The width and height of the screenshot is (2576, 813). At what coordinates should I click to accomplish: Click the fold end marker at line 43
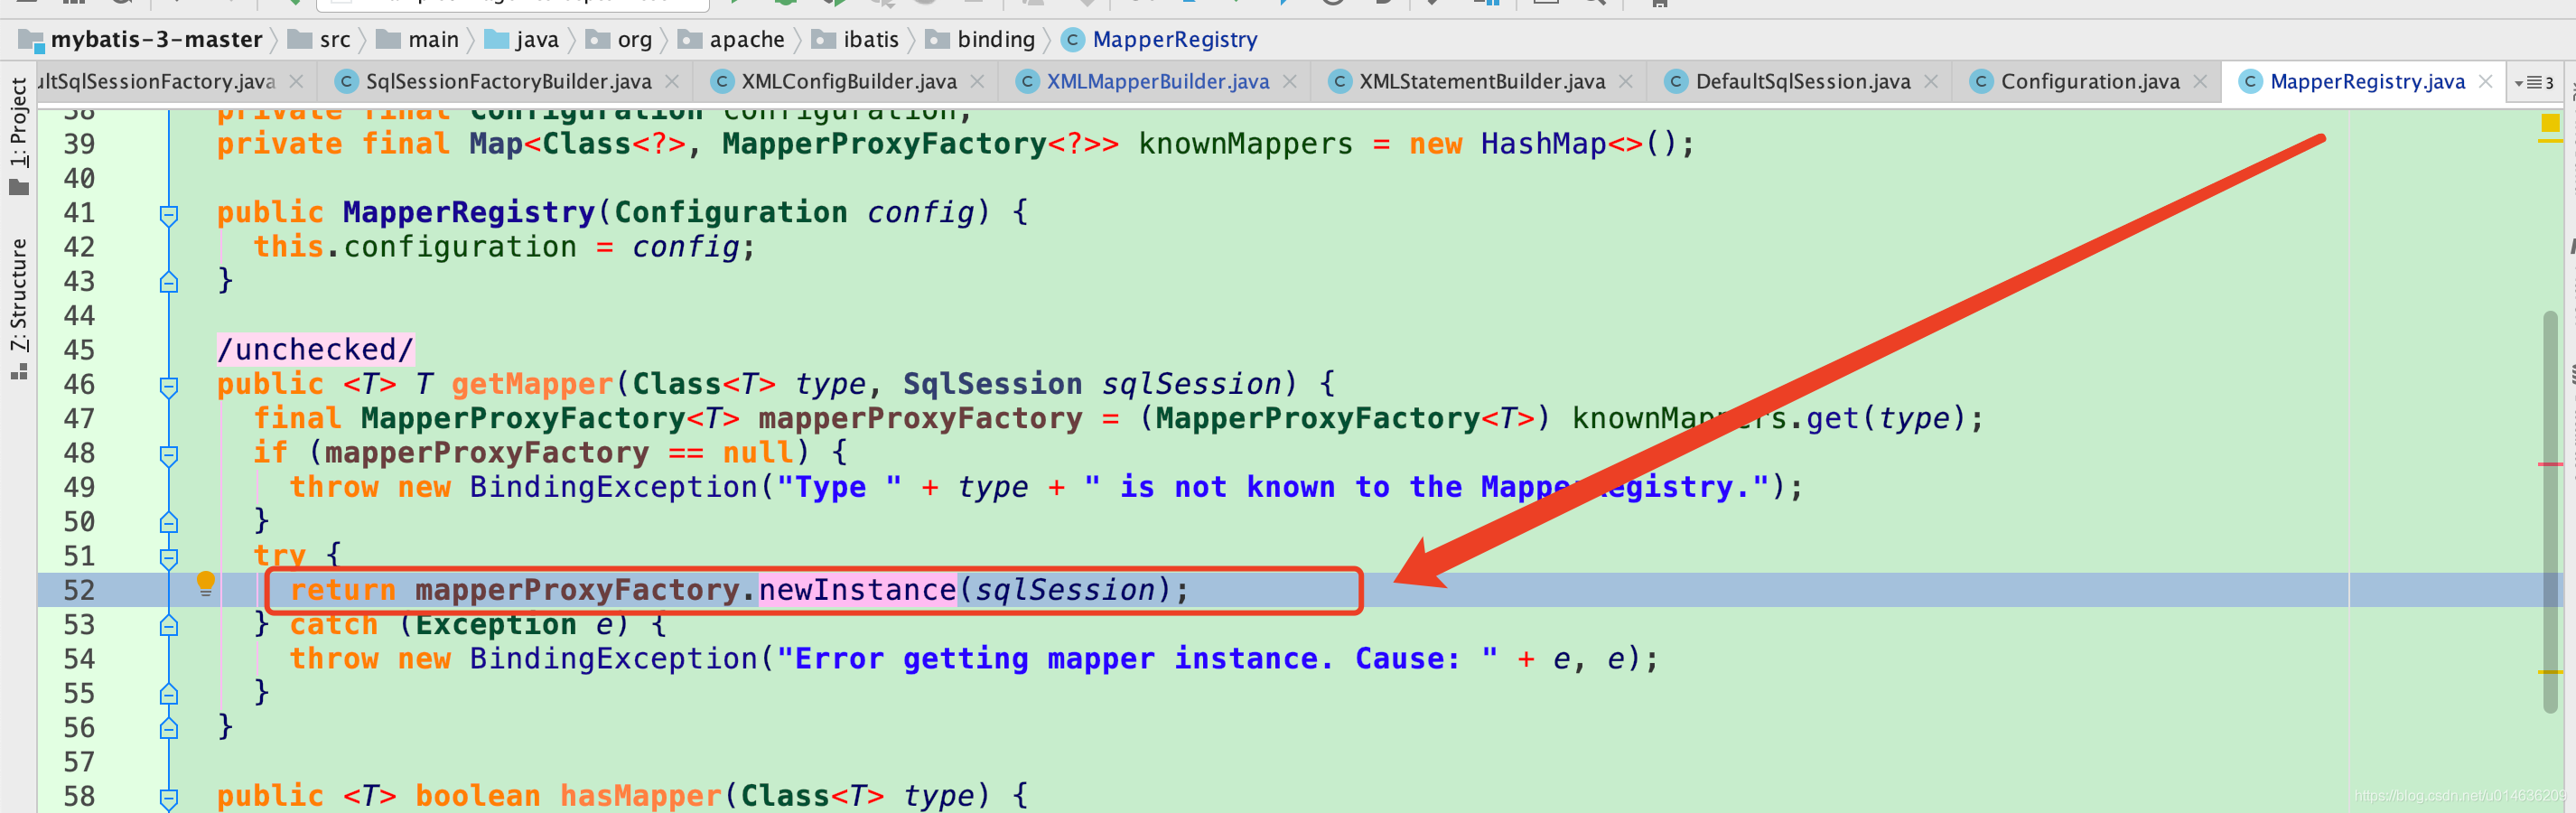click(169, 283)
